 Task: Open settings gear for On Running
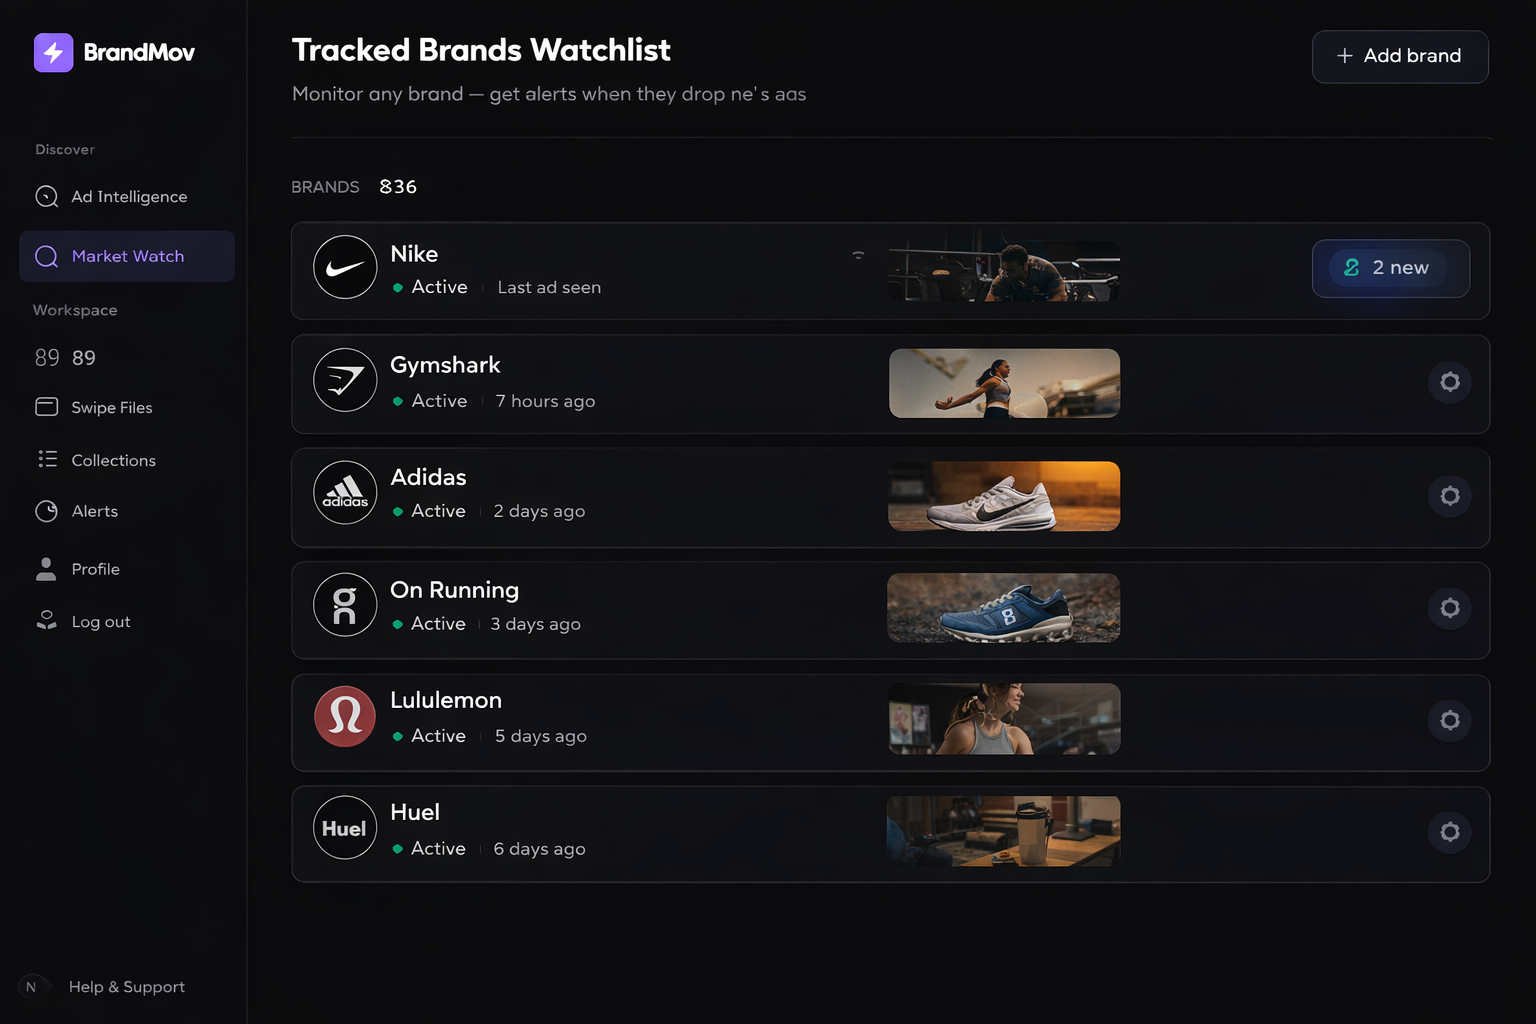click(x=1450, y=607)
